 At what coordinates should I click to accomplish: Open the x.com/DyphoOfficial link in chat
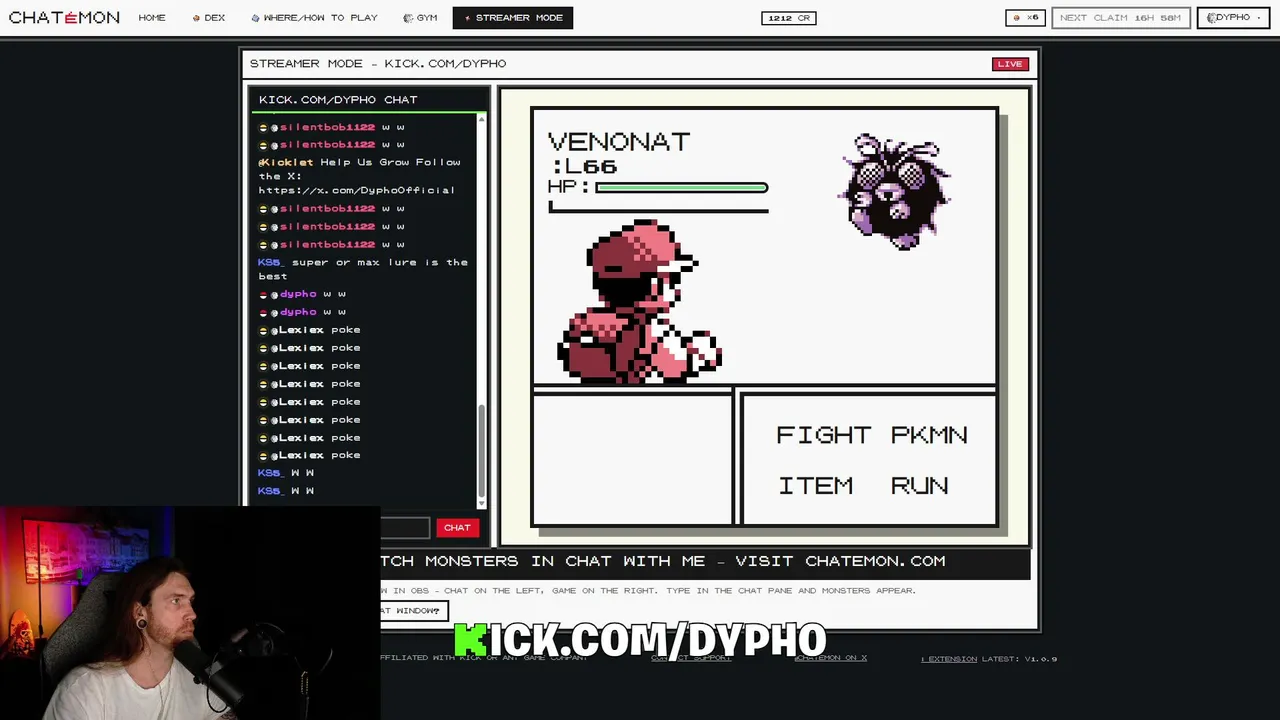click(357, 190)
